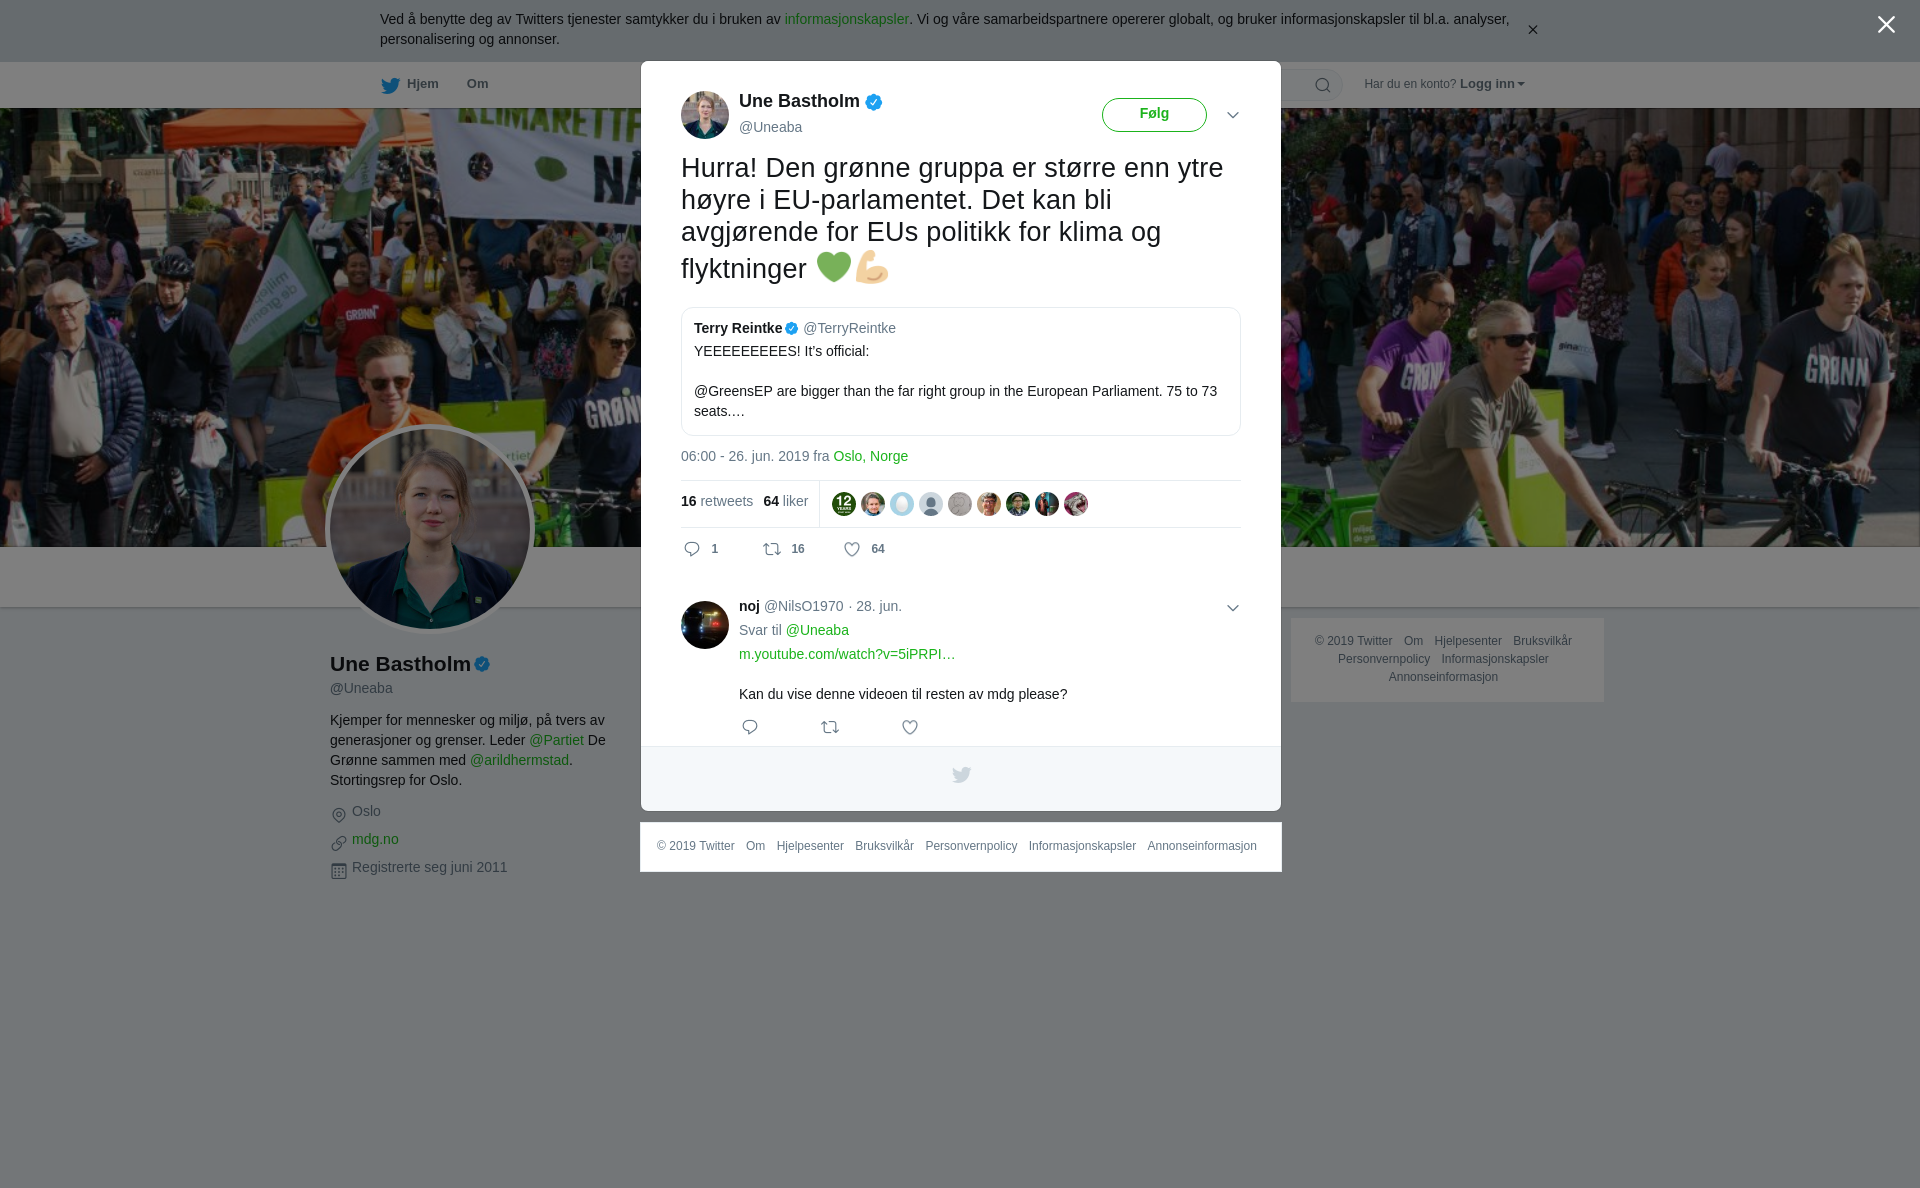Click the Twitter bird icon below the replies
The width and height of the screenshot is (1920, 1188).
click(961, 775)
